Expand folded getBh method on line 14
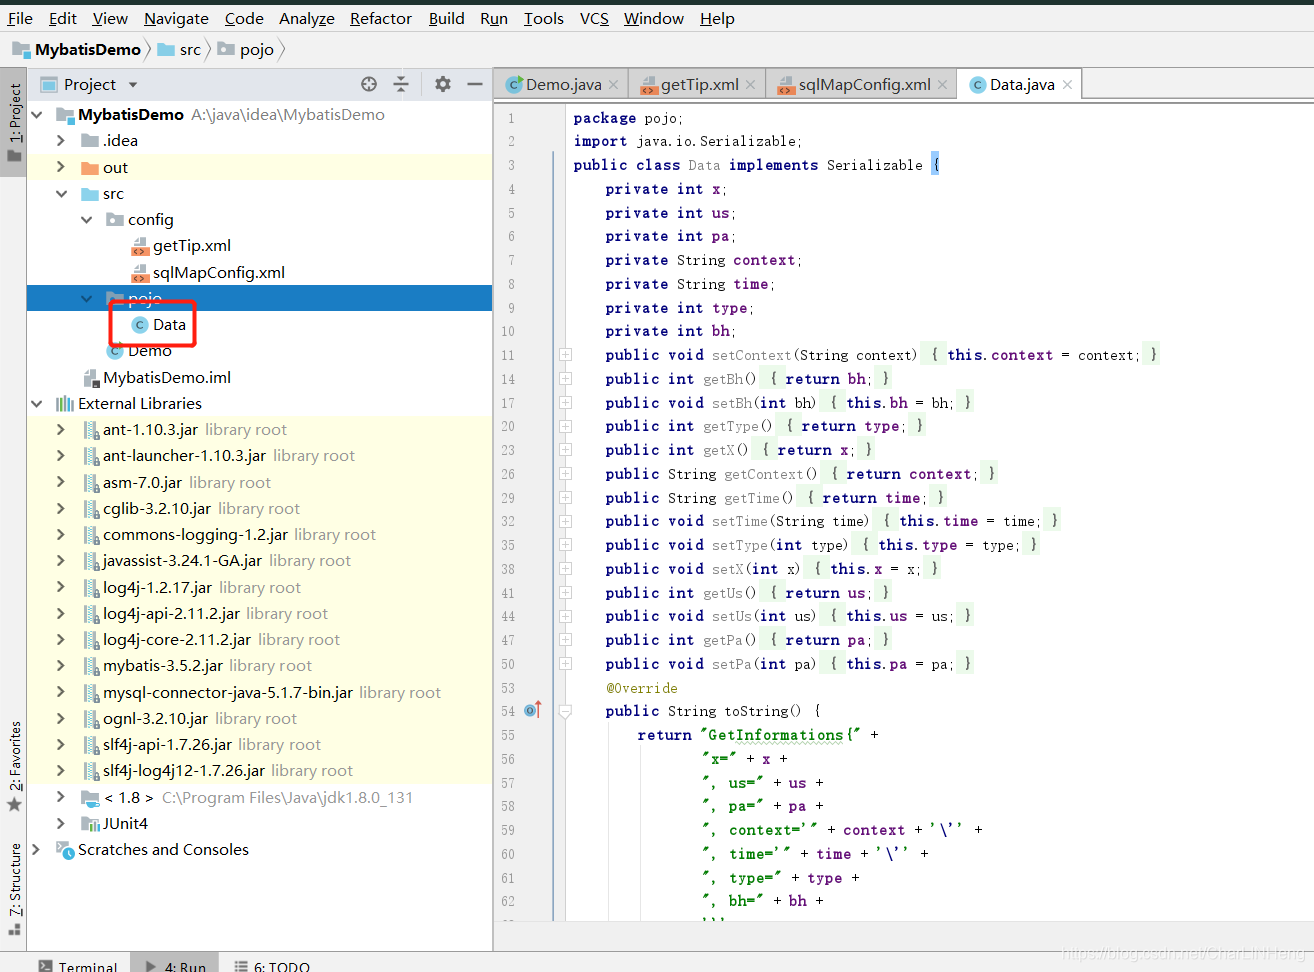This screenshot has width=1314, height=972. 565,379
